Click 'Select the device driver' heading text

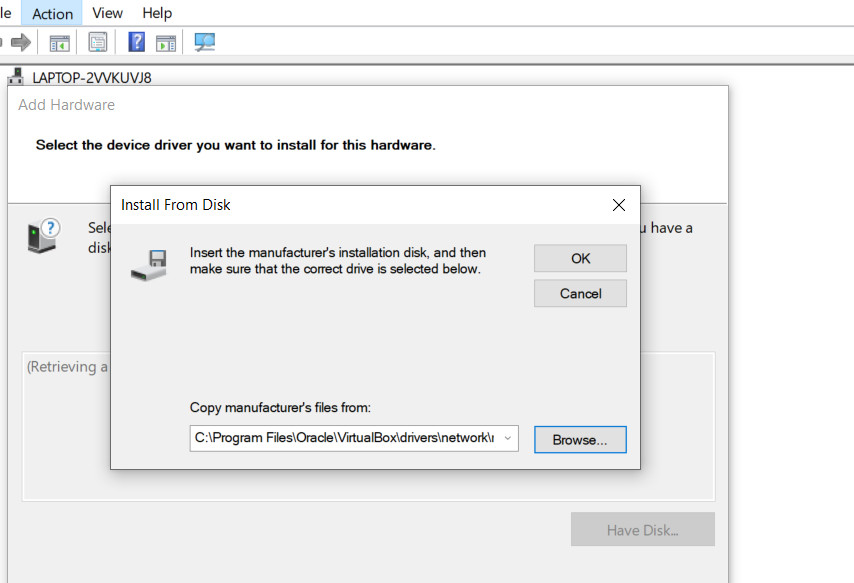(235, 145)
